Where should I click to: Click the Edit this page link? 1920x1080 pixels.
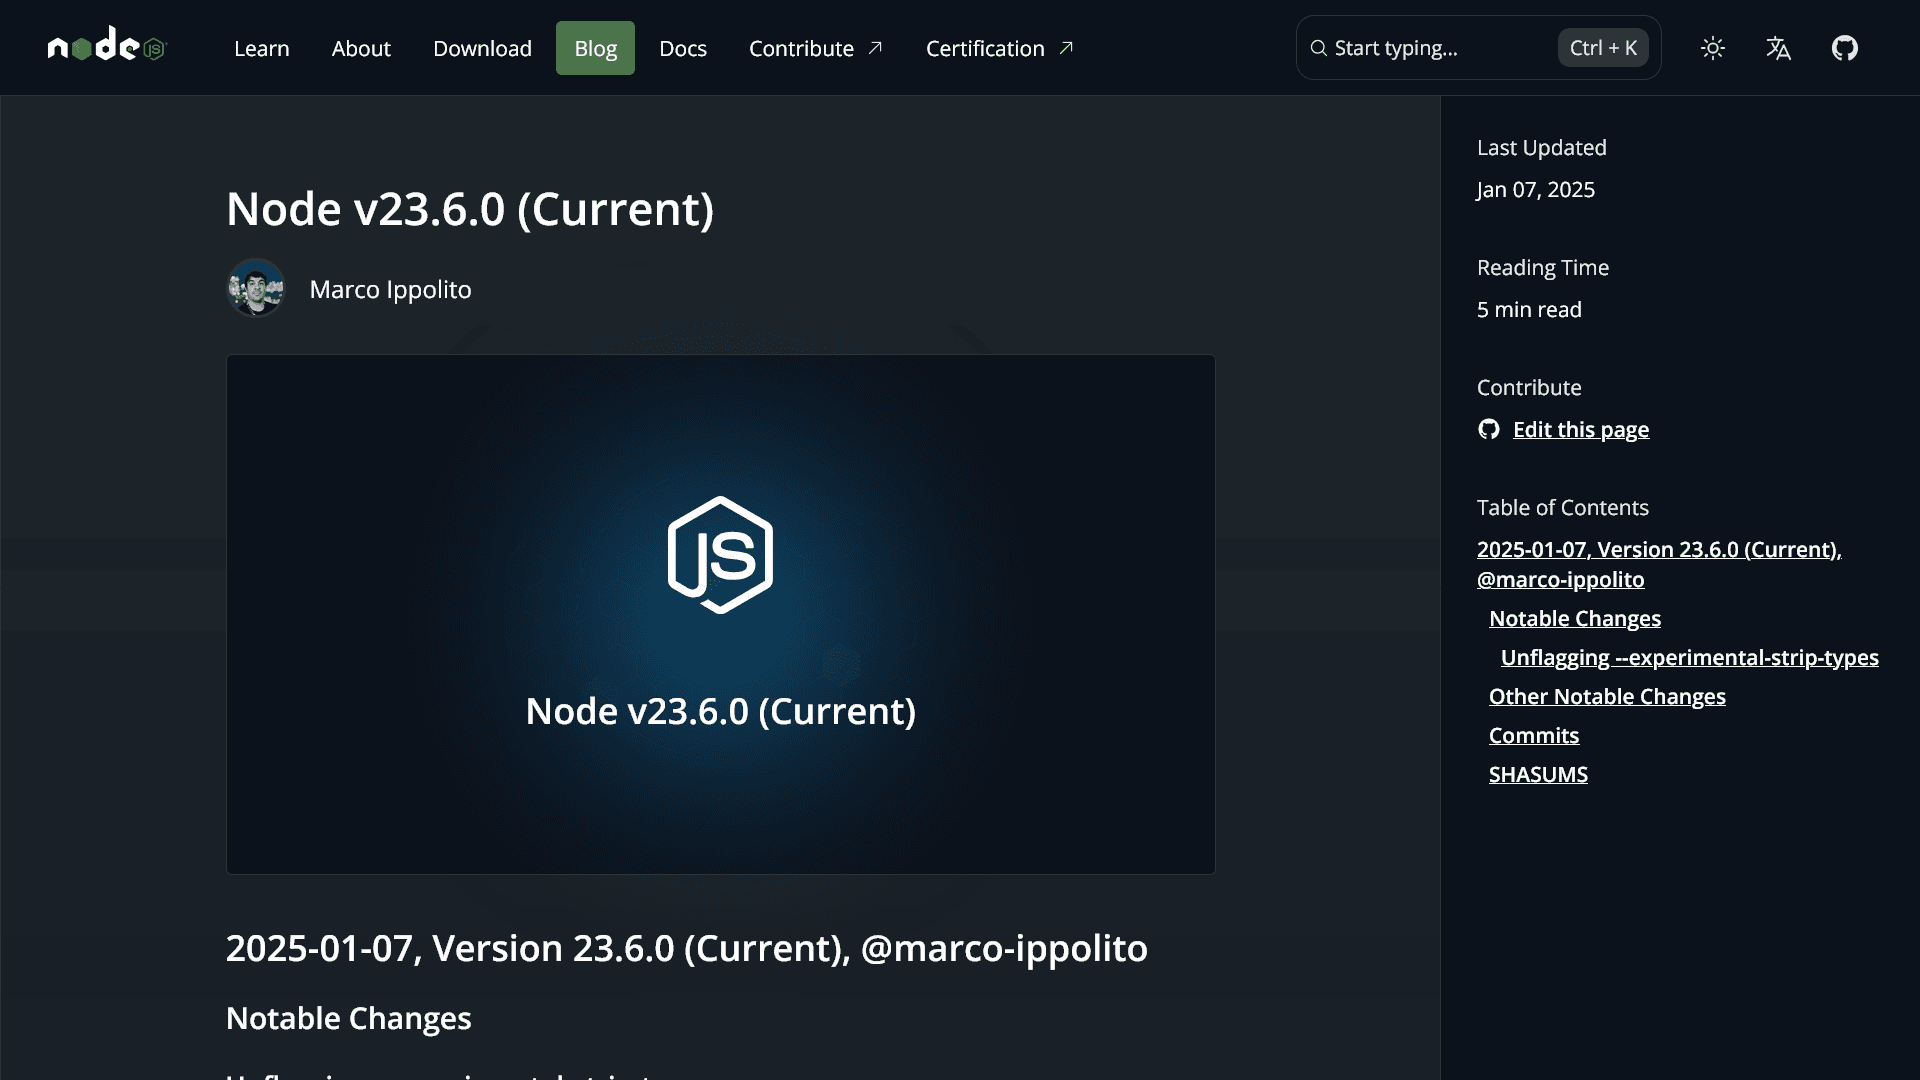click(1581, 429)
